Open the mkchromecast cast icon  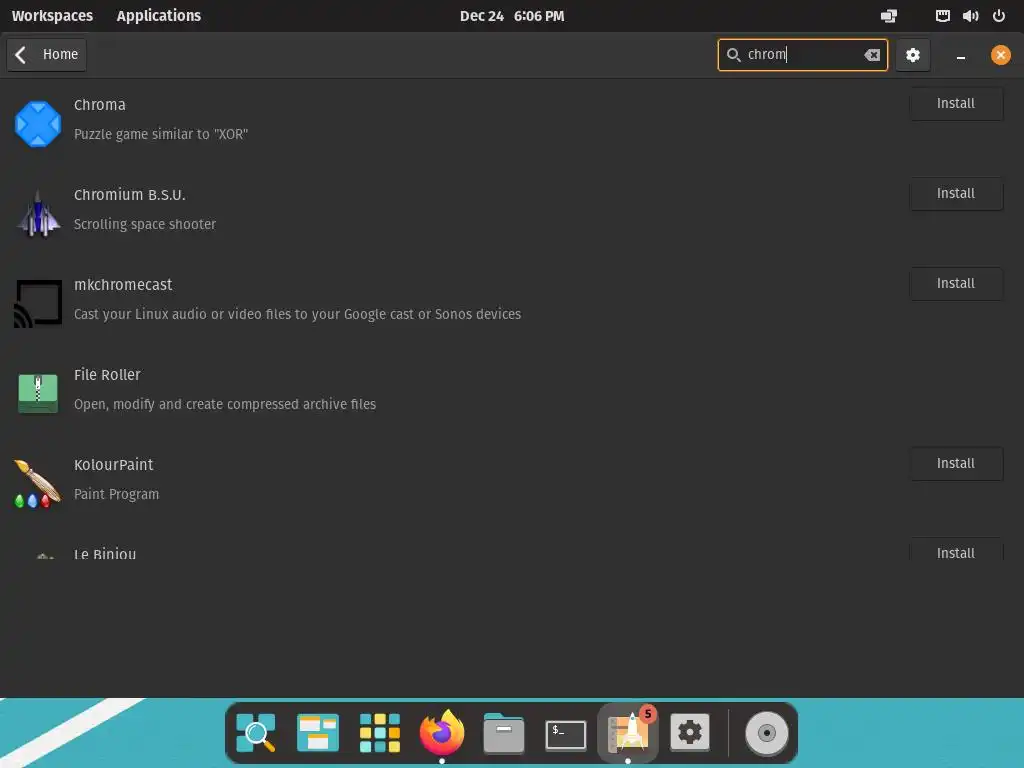[38, 304]
